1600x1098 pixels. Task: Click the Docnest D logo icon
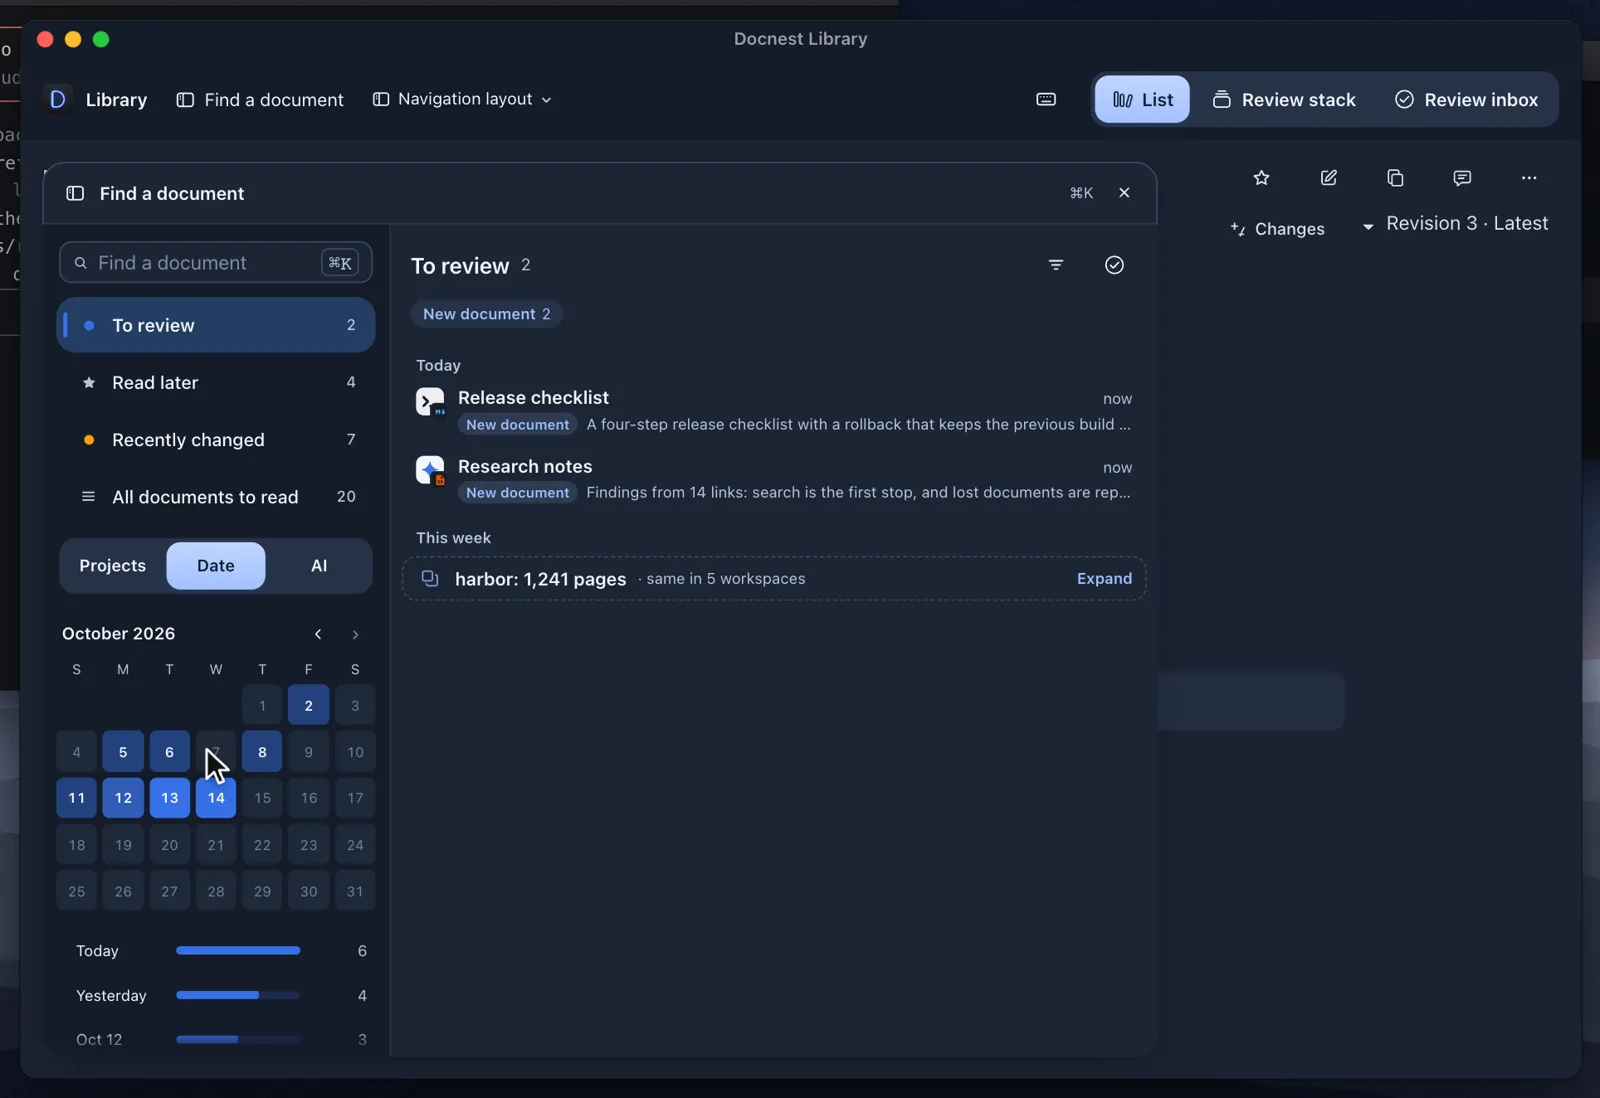58,99
